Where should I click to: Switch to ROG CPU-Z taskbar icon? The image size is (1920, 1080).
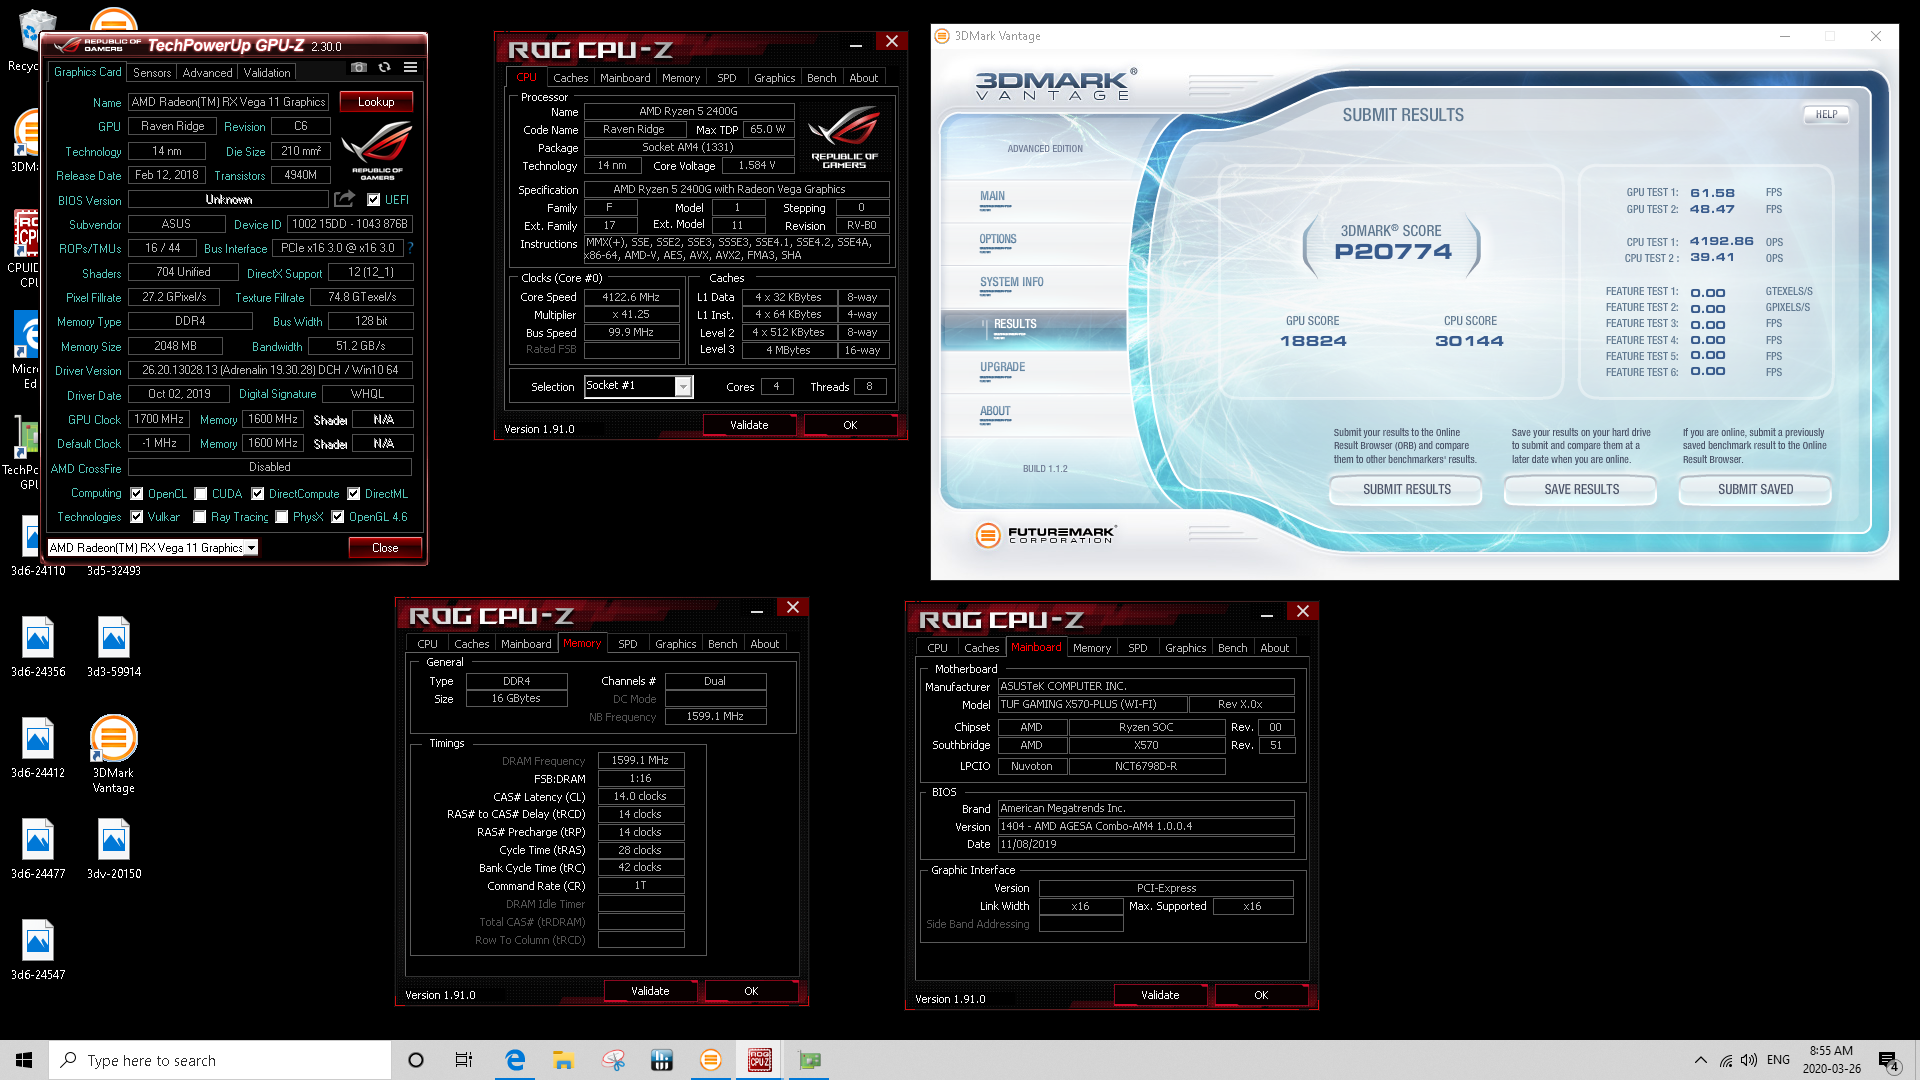pos(760,1060)
